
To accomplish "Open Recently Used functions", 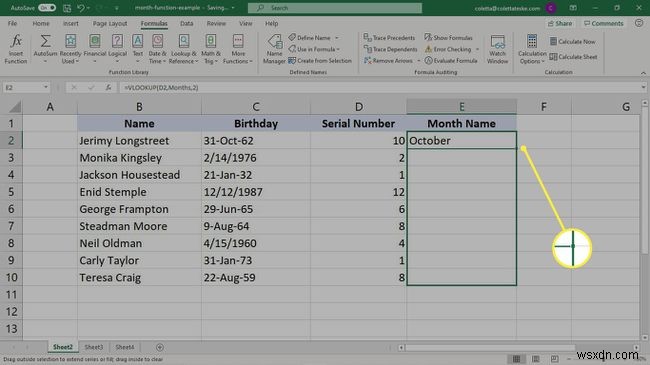I will coord(70,49).
